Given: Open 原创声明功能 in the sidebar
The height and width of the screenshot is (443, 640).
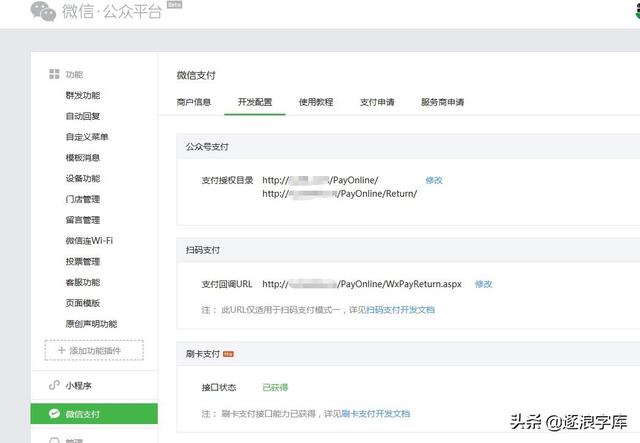Looking at the screenshot, I should point(91,324).
